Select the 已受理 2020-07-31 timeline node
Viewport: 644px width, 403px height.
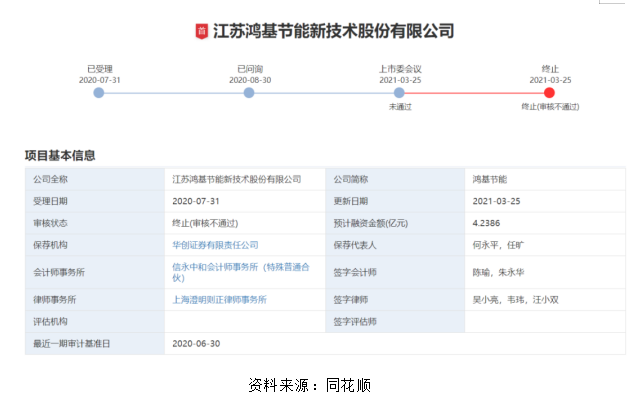click(99, 93)
